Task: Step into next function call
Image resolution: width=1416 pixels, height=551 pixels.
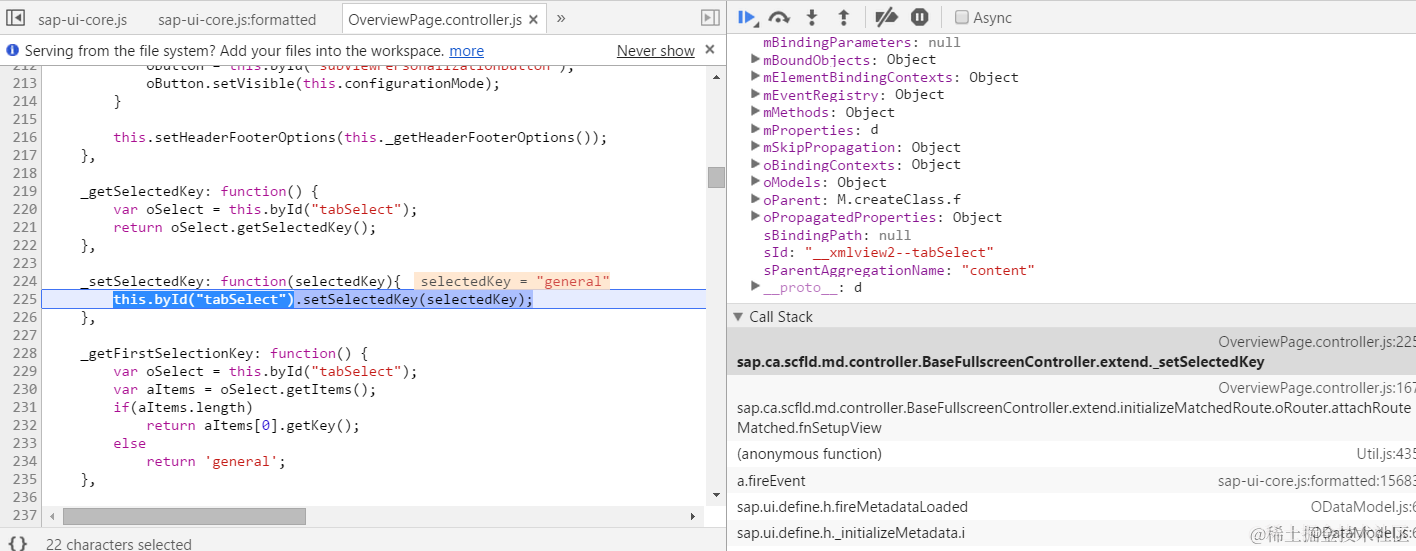Action: coord(812,17)
